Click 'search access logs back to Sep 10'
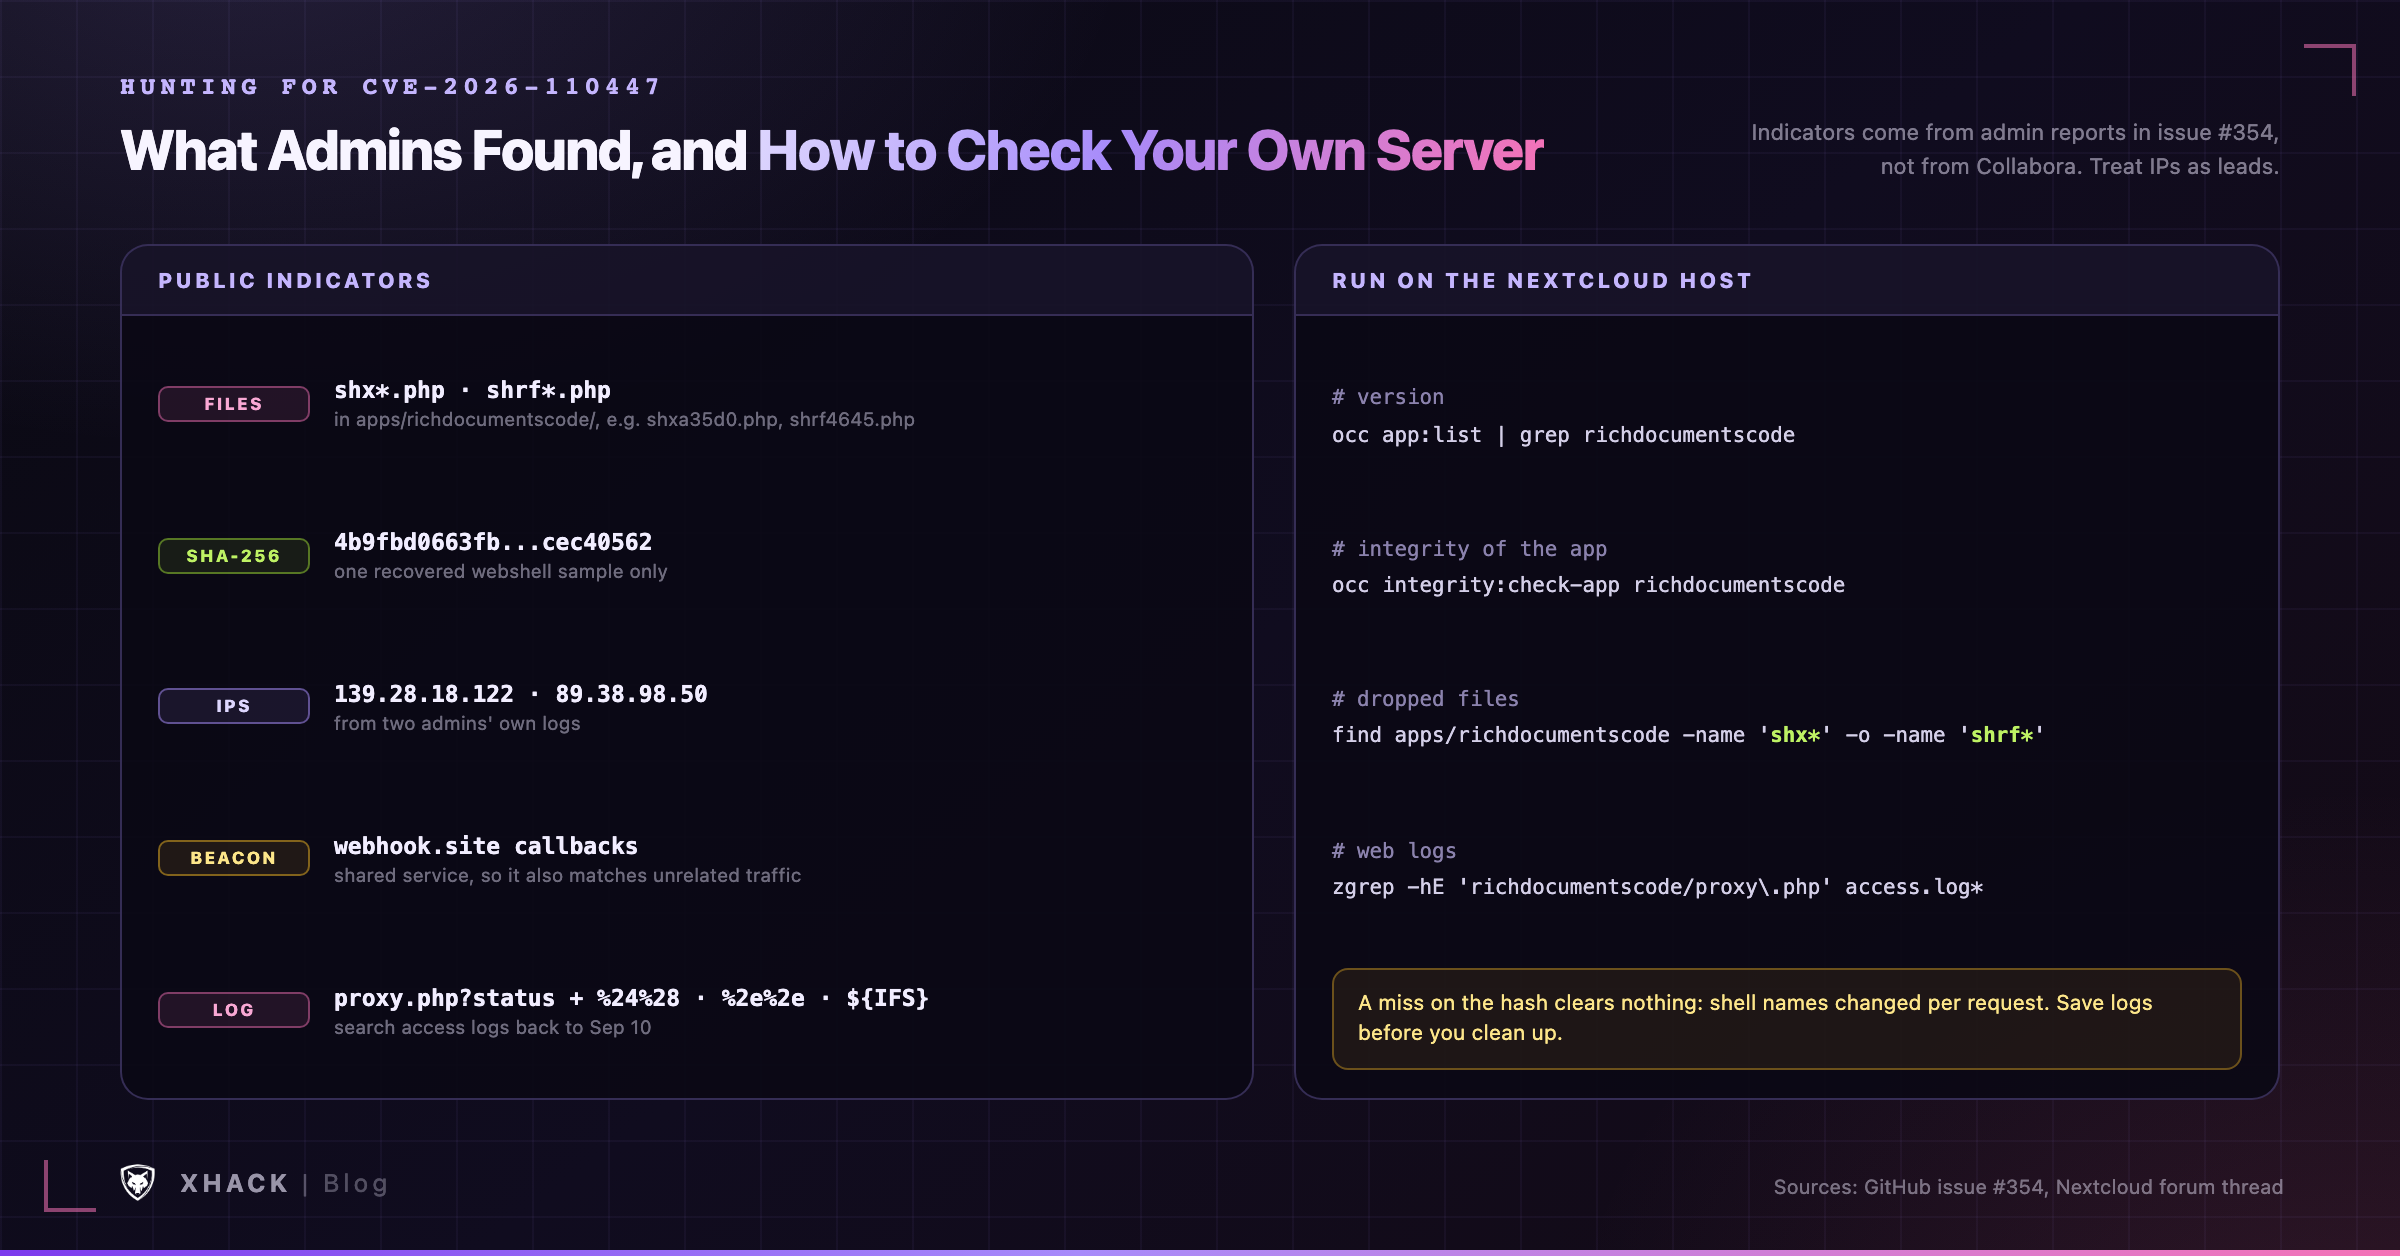This screenshot has width=2400, height=1256. [x=492, y=1028]
